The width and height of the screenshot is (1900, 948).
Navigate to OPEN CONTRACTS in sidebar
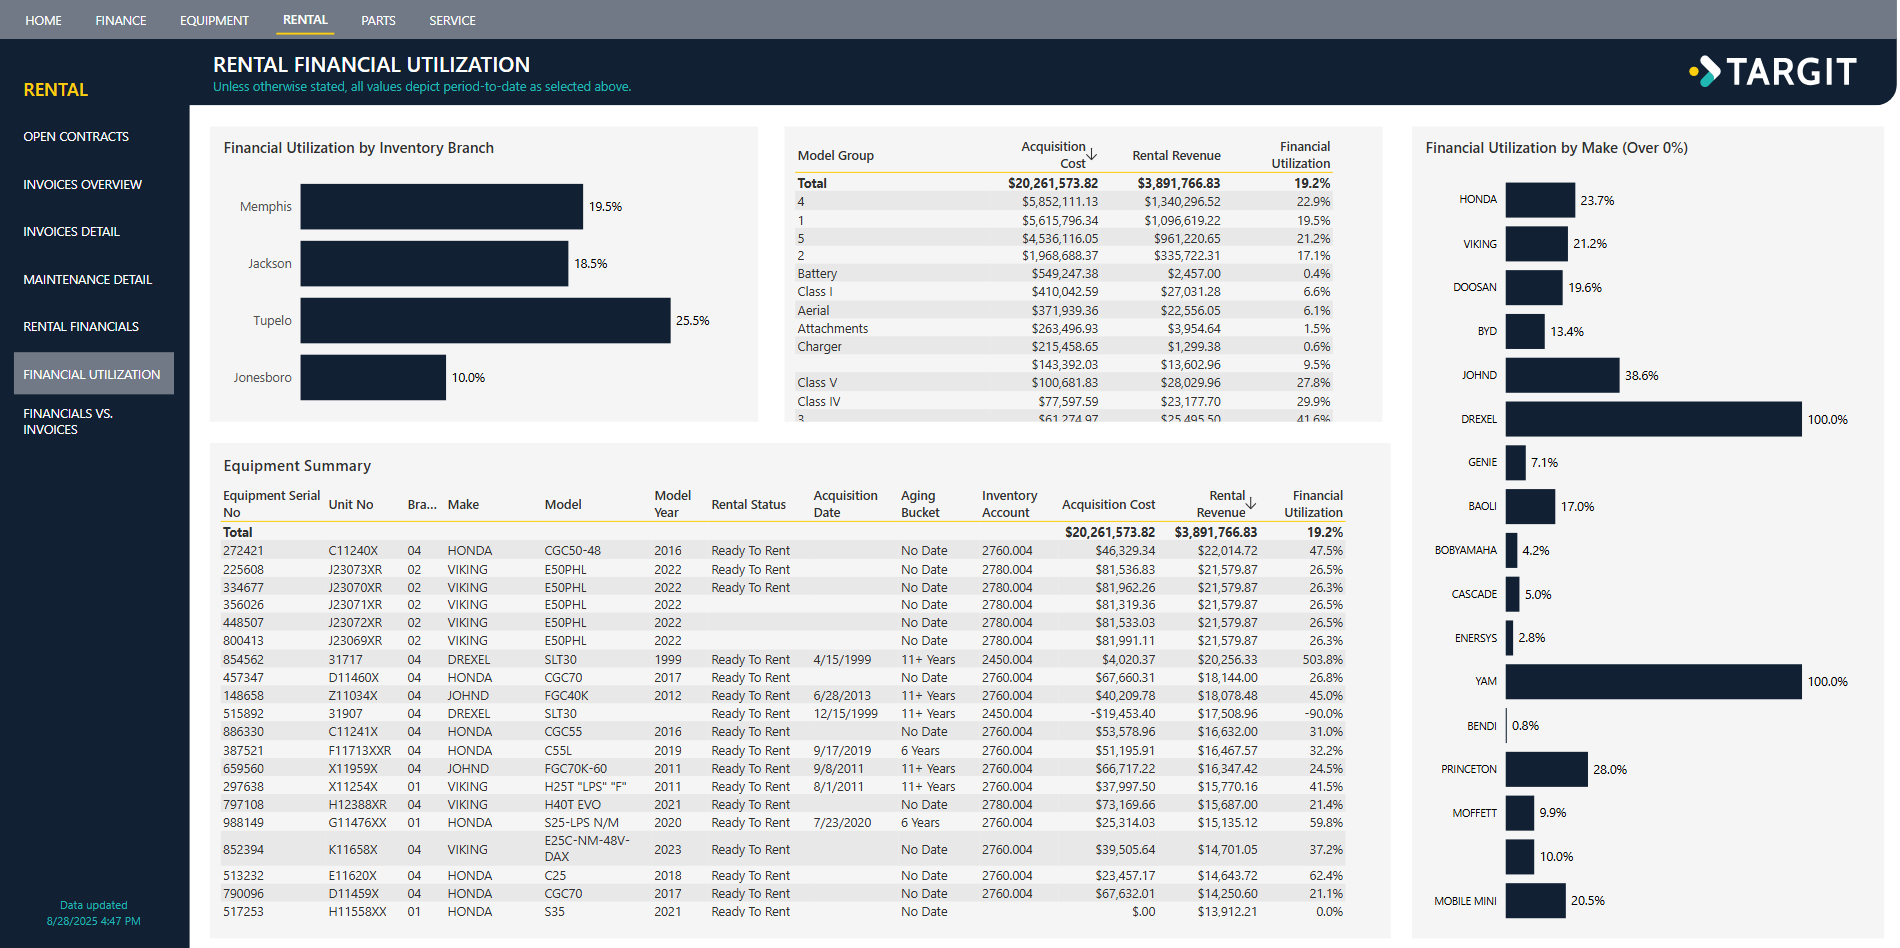pos(75,136)
